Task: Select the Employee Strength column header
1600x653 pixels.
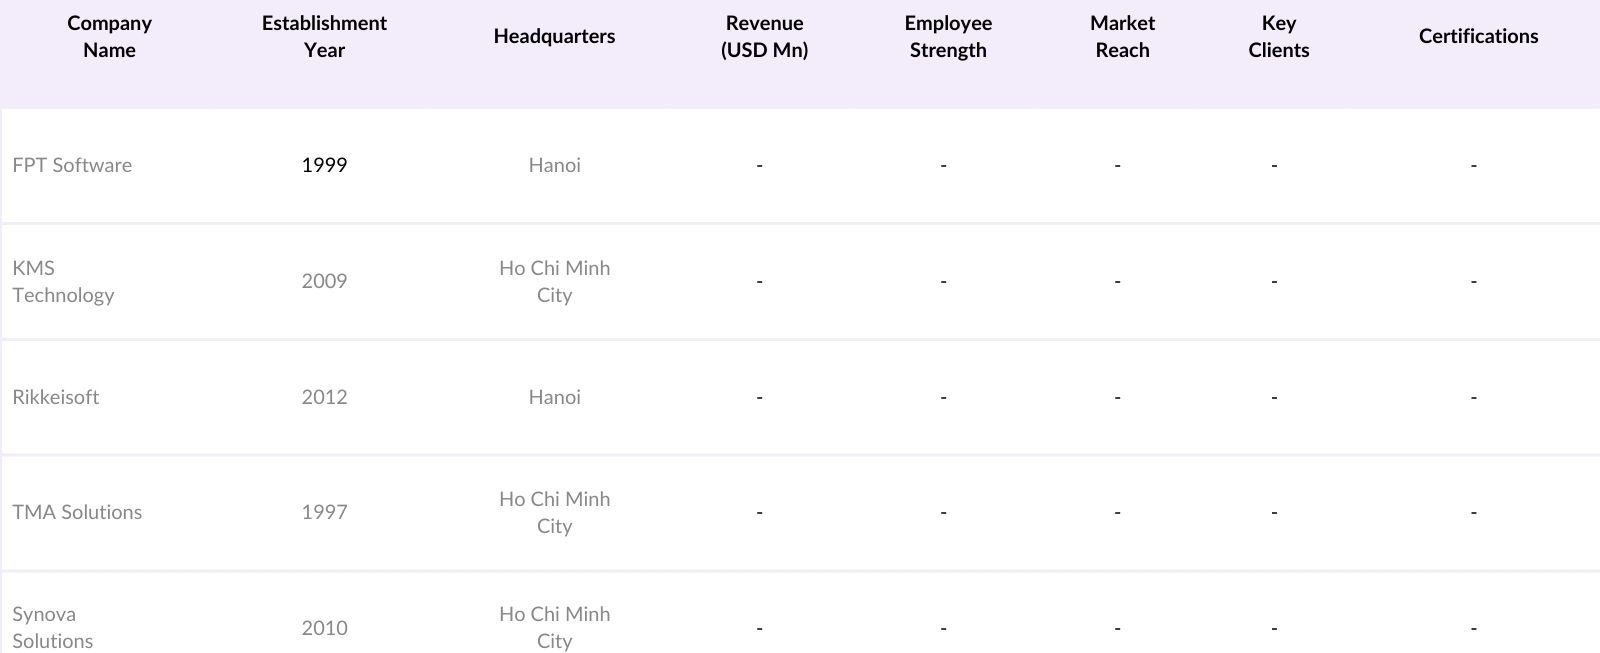Action: pyautogui.click(x=947, y=37)
